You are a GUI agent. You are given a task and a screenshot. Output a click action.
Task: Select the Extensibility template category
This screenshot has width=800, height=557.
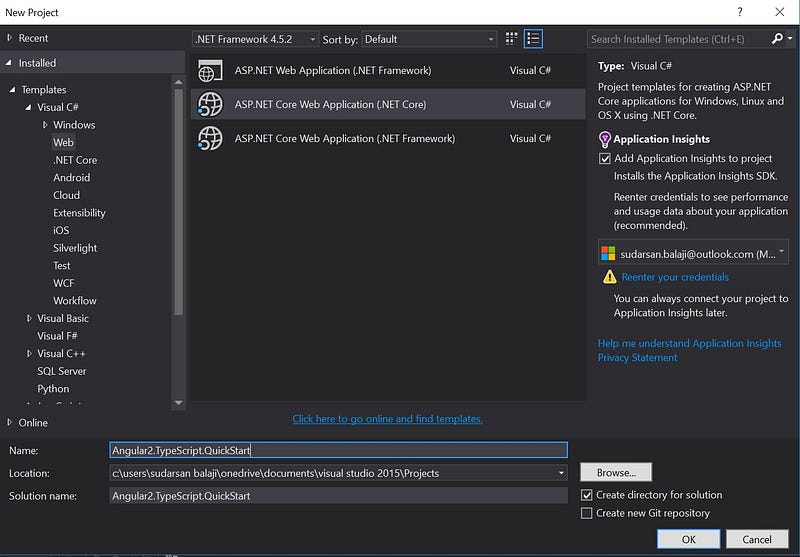click(x=79, y=213)
